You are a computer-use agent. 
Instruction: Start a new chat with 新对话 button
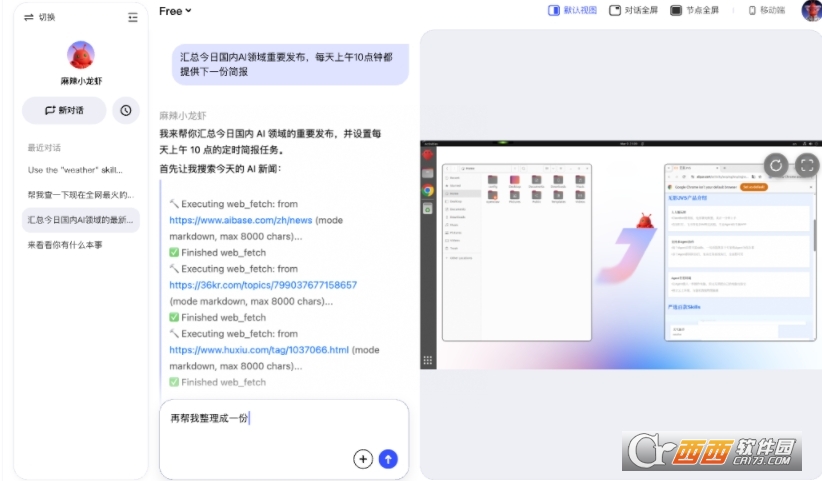pos(64,111)
